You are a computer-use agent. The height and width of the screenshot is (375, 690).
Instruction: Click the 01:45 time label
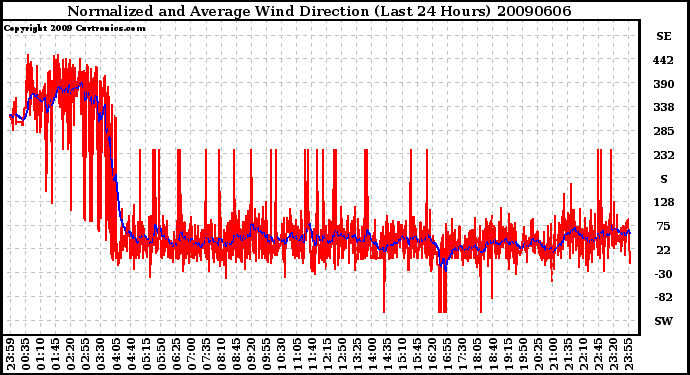(55, 354)
